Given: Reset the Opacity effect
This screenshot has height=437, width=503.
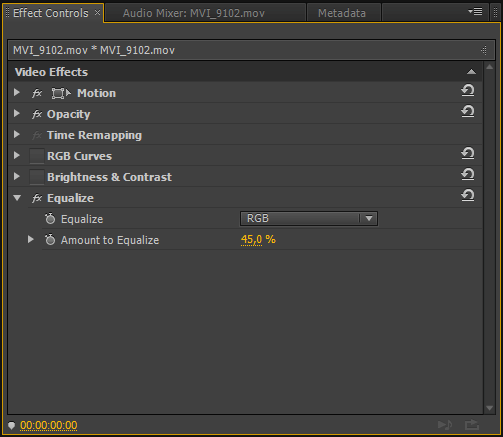Looking at the screenshot, I should 468,111.
